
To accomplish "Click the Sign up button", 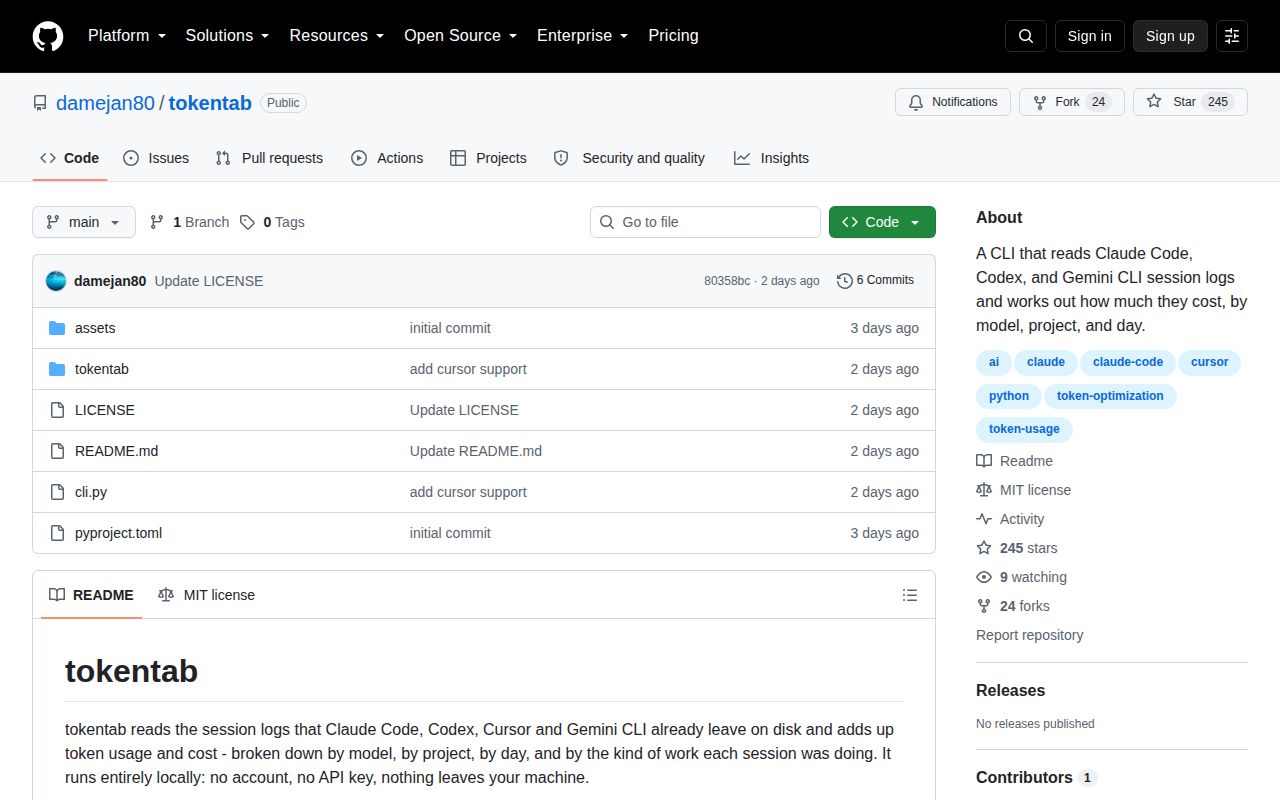I will [1170, 36].
